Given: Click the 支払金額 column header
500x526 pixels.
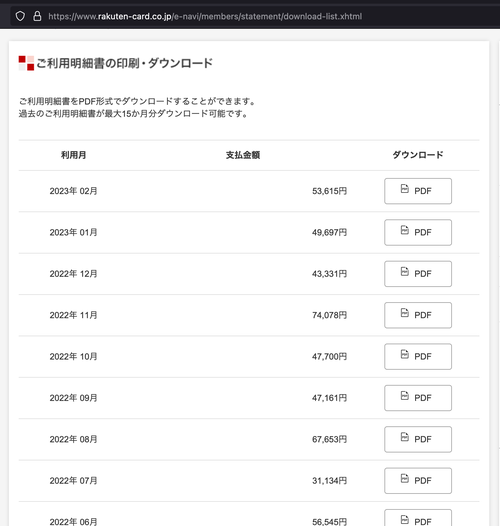Looking at the screenshot, I should tap(243, 155).
